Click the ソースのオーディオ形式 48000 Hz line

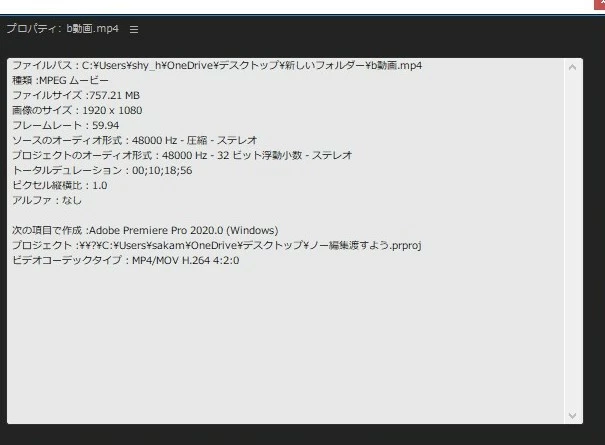(135, 140)
